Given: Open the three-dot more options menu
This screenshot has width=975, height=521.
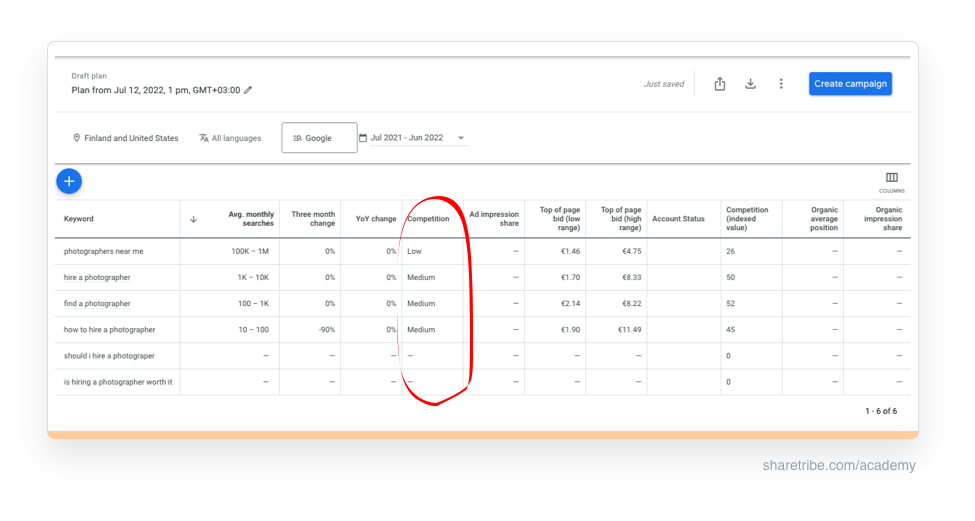Looking at the screenshot, I should pos(781,84).
